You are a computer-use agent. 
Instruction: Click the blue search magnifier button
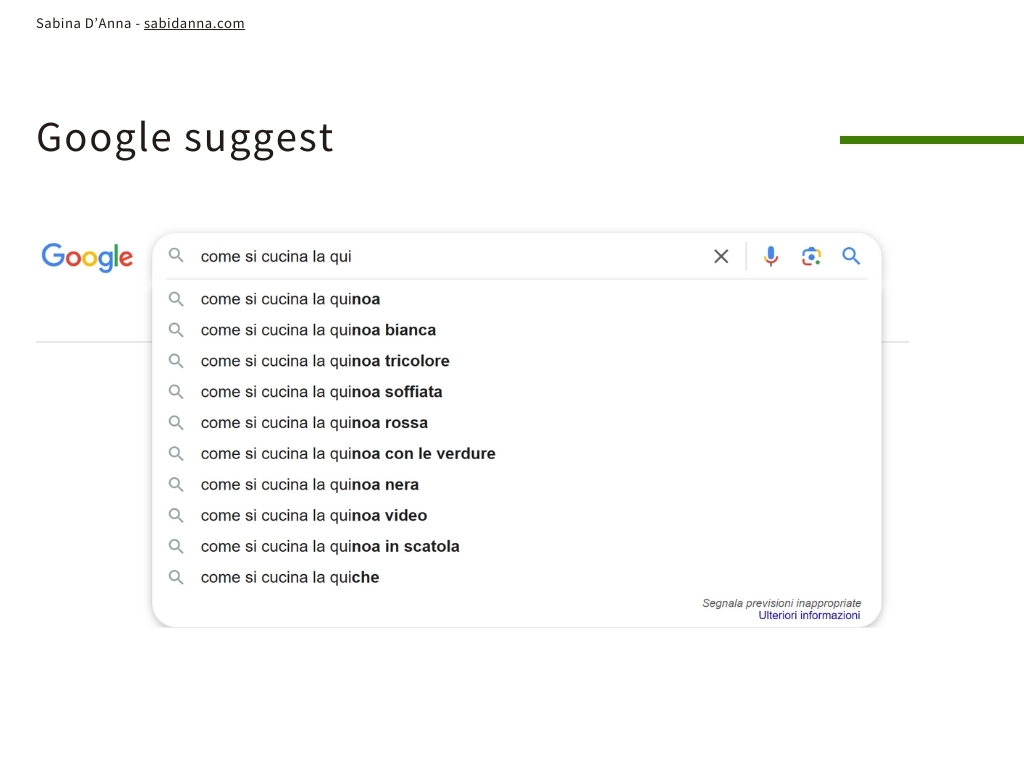pos(851,256)
